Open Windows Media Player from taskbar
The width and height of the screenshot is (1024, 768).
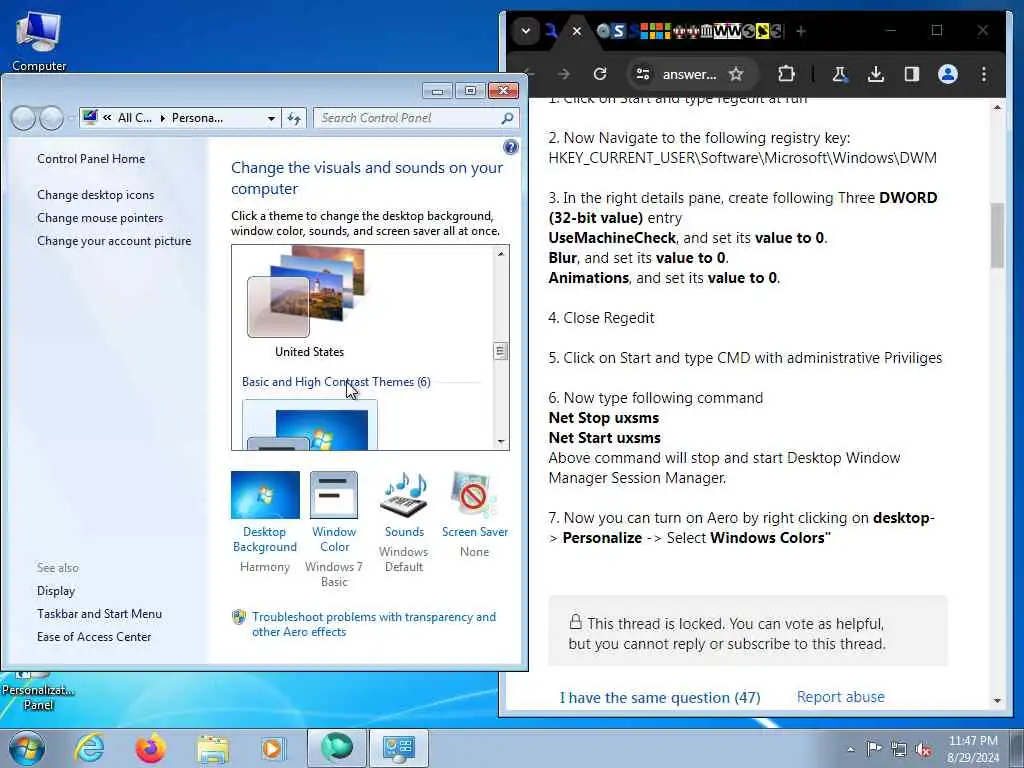point(273,748)
